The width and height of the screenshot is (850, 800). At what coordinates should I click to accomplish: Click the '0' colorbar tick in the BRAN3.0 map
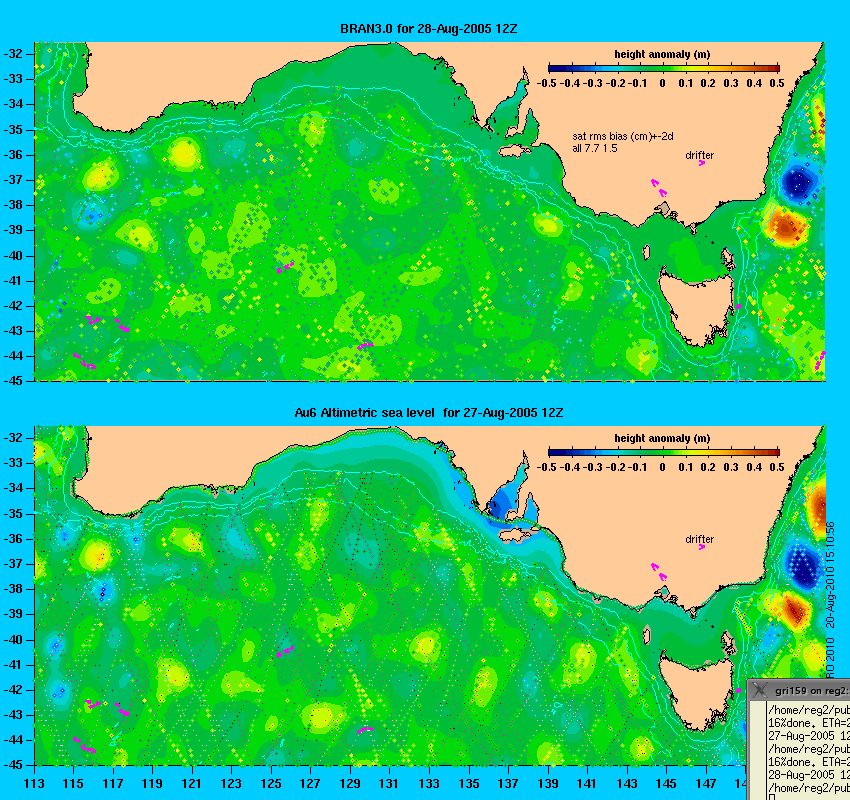click(x=662, y=83)
